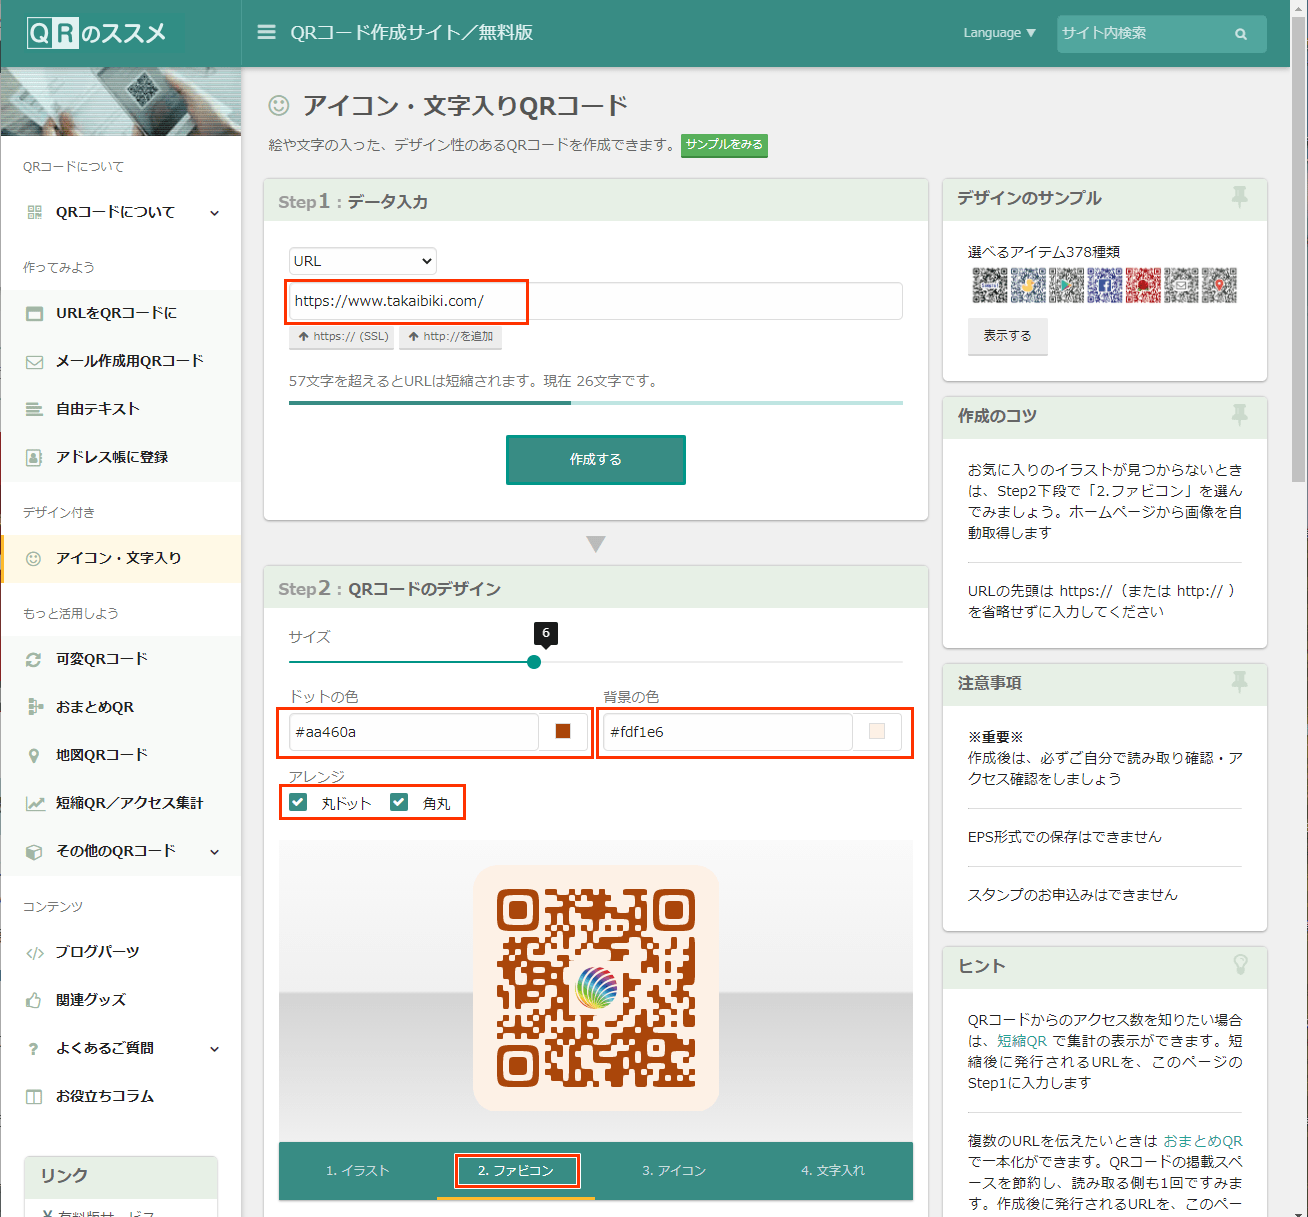
Task: Click the favicon in QR code center
Action: coord(597,988)
